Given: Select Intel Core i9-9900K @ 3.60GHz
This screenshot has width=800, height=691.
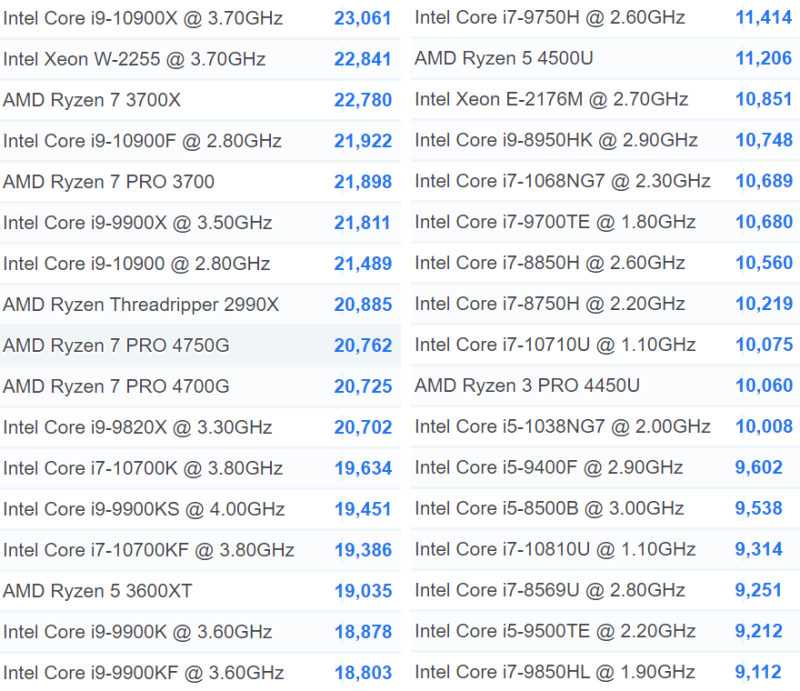Looking at the screenshot, I should (x=138, y=632).
